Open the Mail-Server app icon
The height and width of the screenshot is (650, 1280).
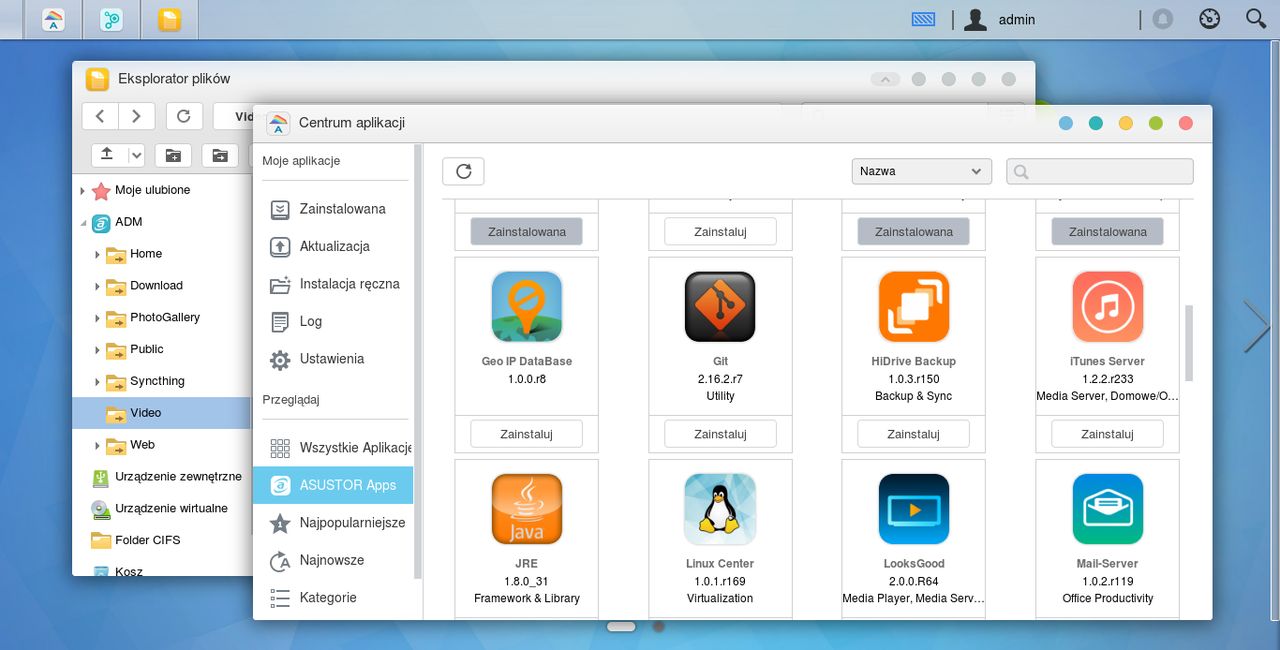click(1107, 509)
